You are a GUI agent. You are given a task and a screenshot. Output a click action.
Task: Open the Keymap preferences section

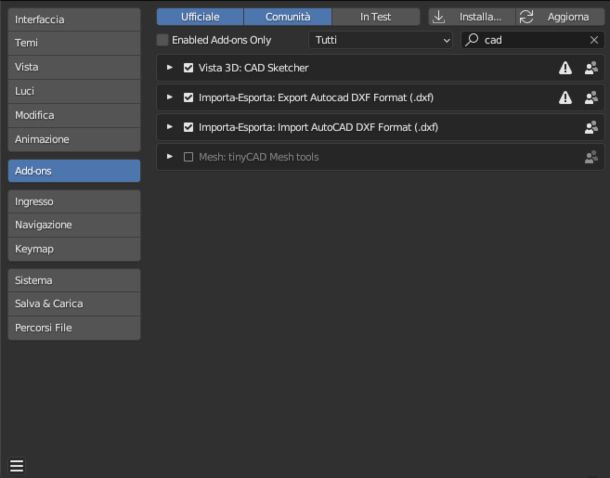point(74,248)
